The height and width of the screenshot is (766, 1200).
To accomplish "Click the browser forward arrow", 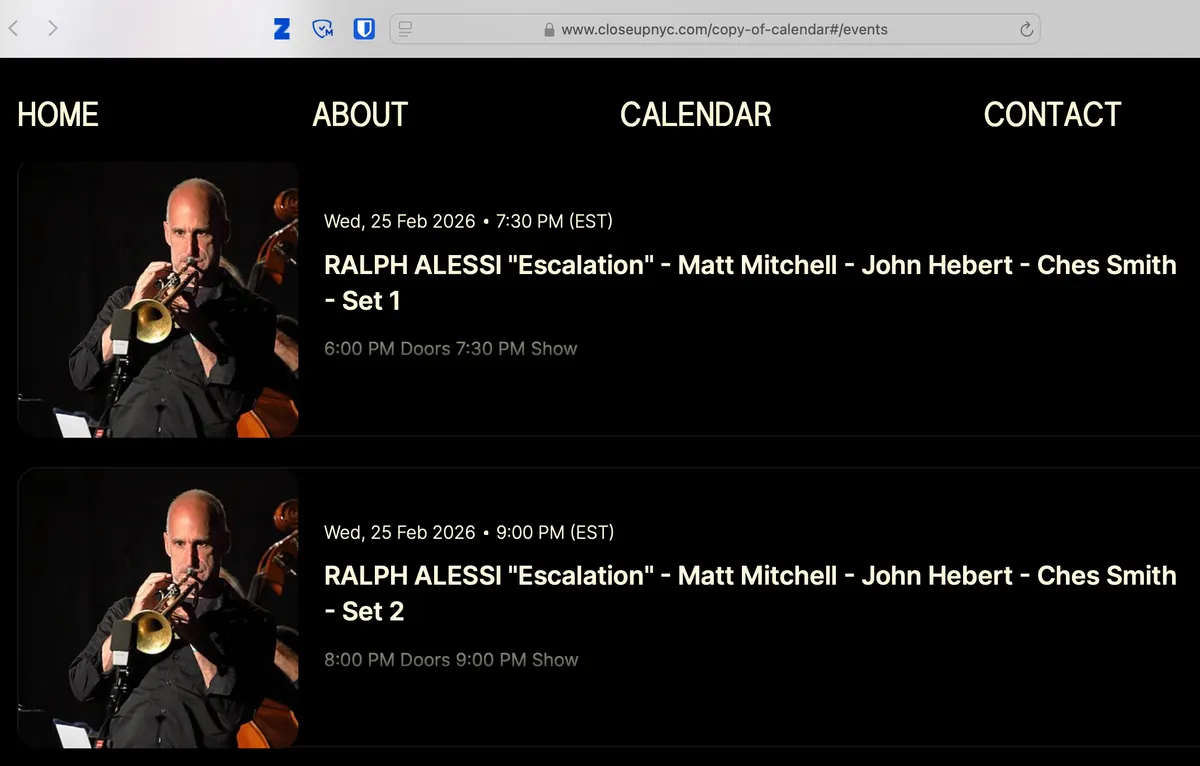I will (53, 28).
